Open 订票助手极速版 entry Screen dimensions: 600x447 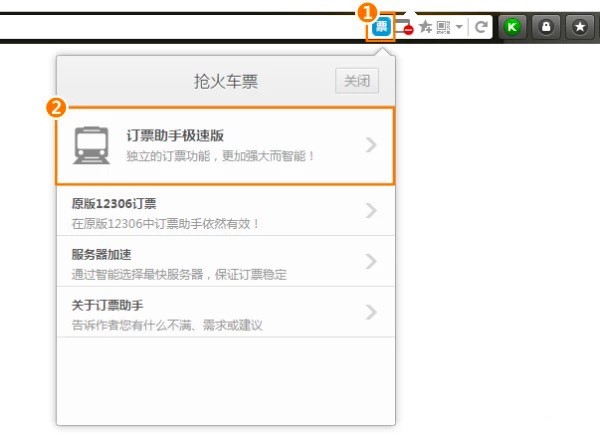tap(225, 146)
